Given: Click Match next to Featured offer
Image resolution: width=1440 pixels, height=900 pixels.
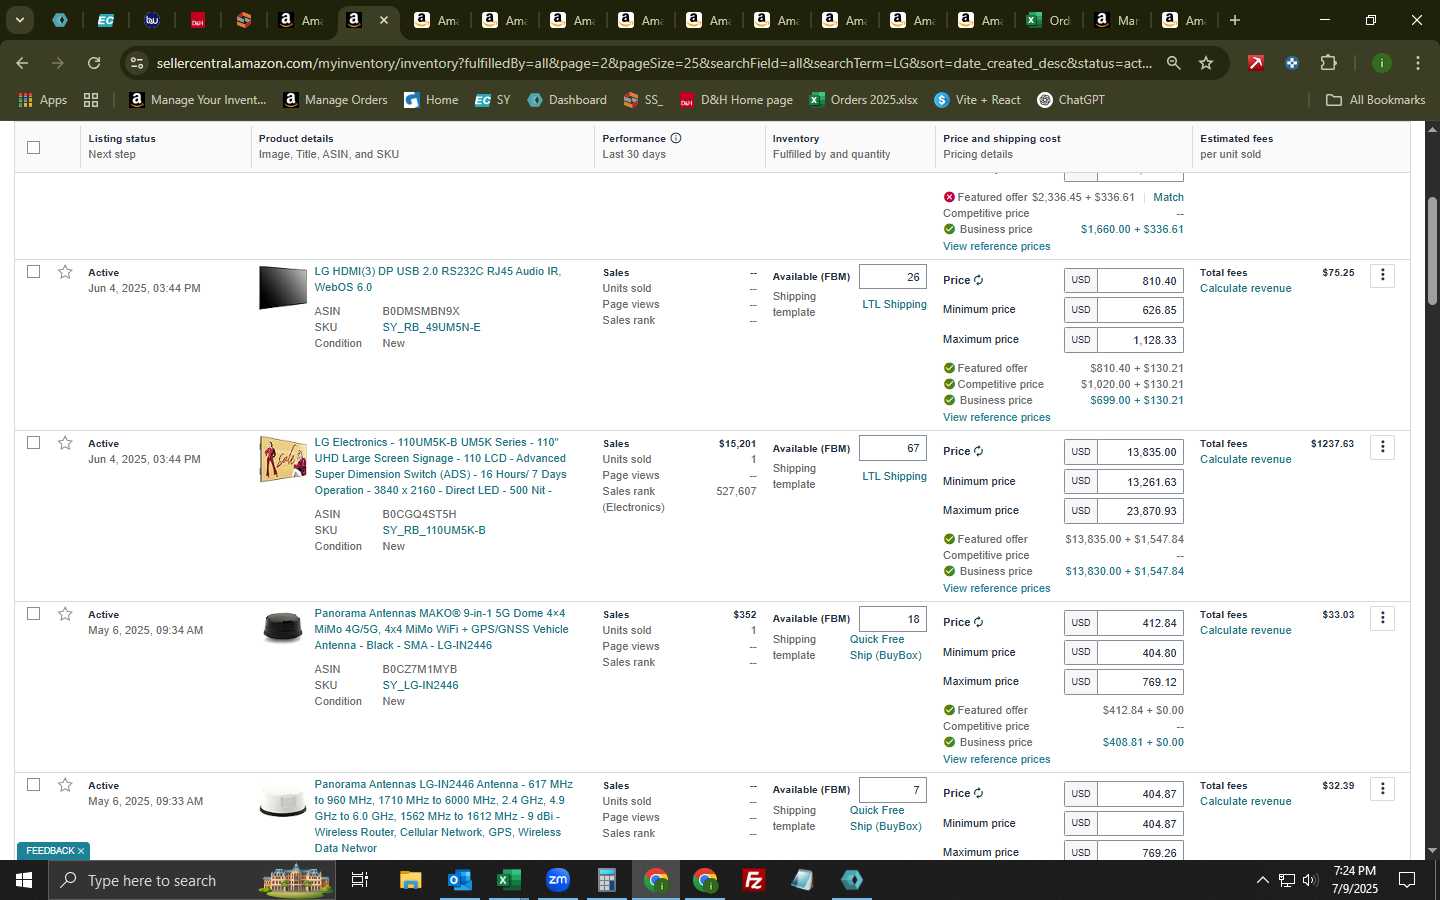Looking at the screenshot, I should pos(1168,197).
